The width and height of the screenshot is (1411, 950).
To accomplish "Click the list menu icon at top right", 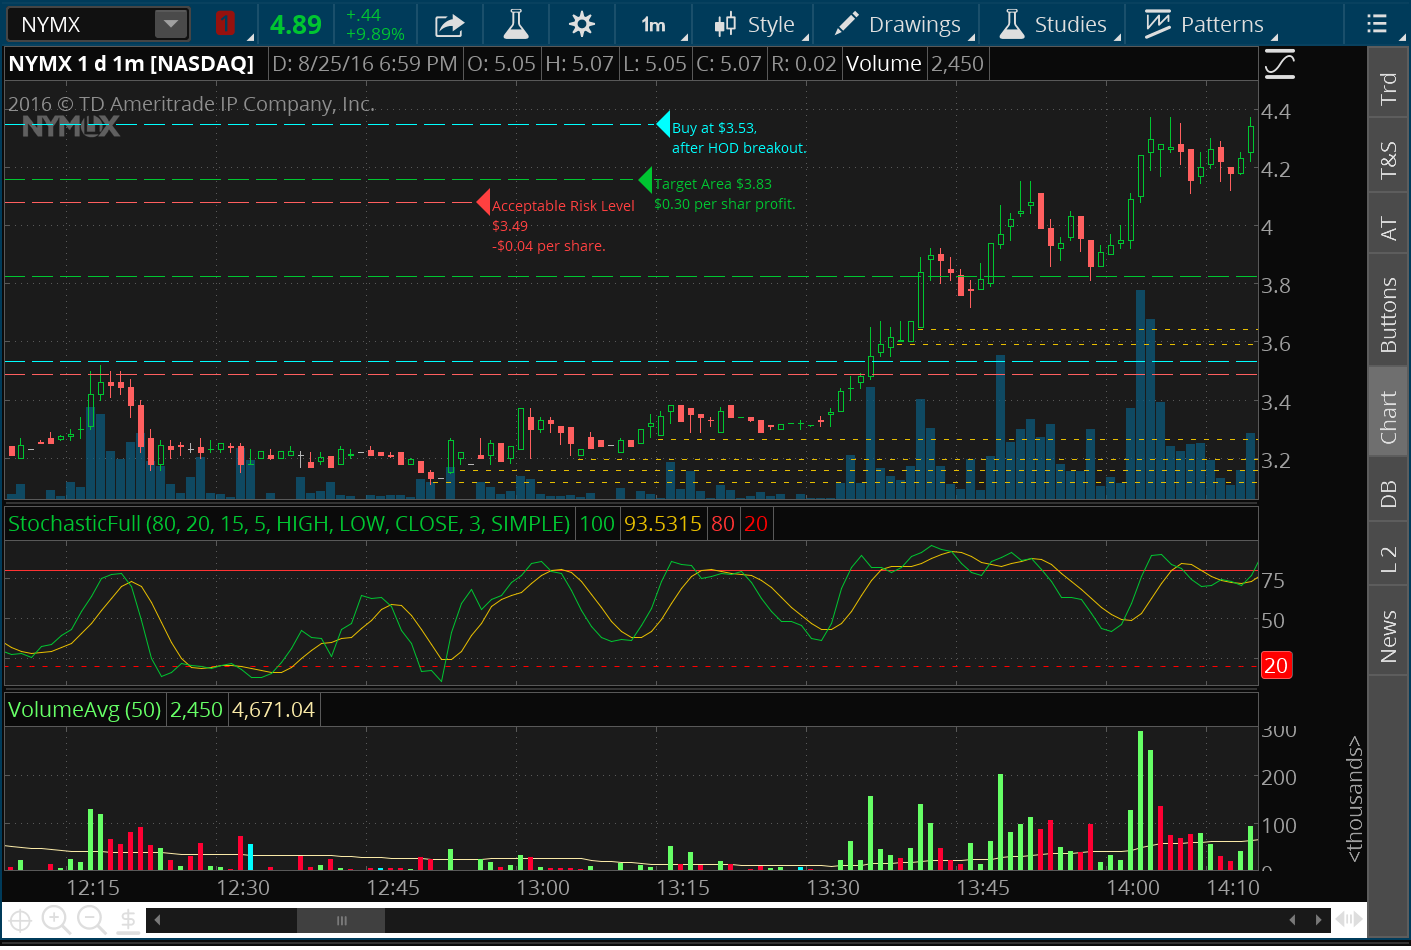I will pyautogui.click(x=1377, y=24).
